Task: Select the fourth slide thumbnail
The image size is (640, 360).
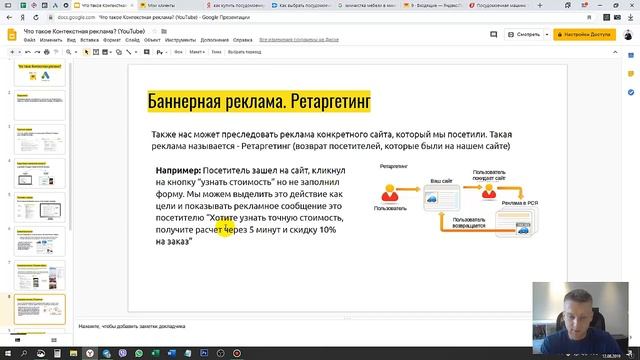Action: coord(40,173)
